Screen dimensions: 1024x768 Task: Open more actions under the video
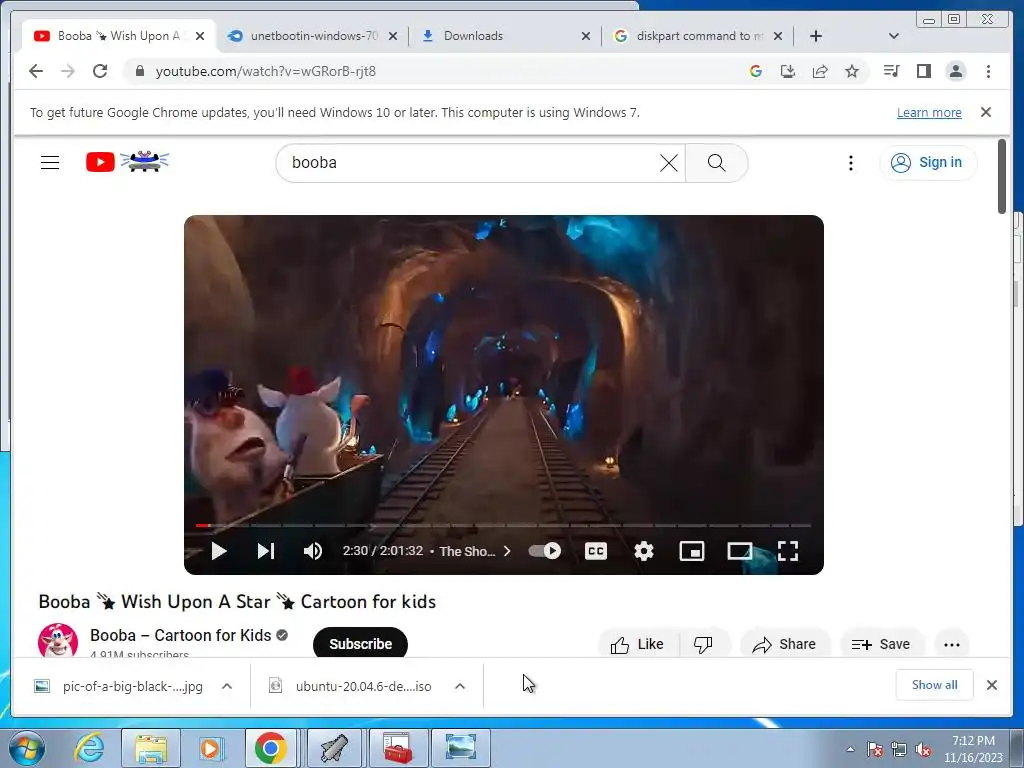pyautogui.click(x=952, y=644)
